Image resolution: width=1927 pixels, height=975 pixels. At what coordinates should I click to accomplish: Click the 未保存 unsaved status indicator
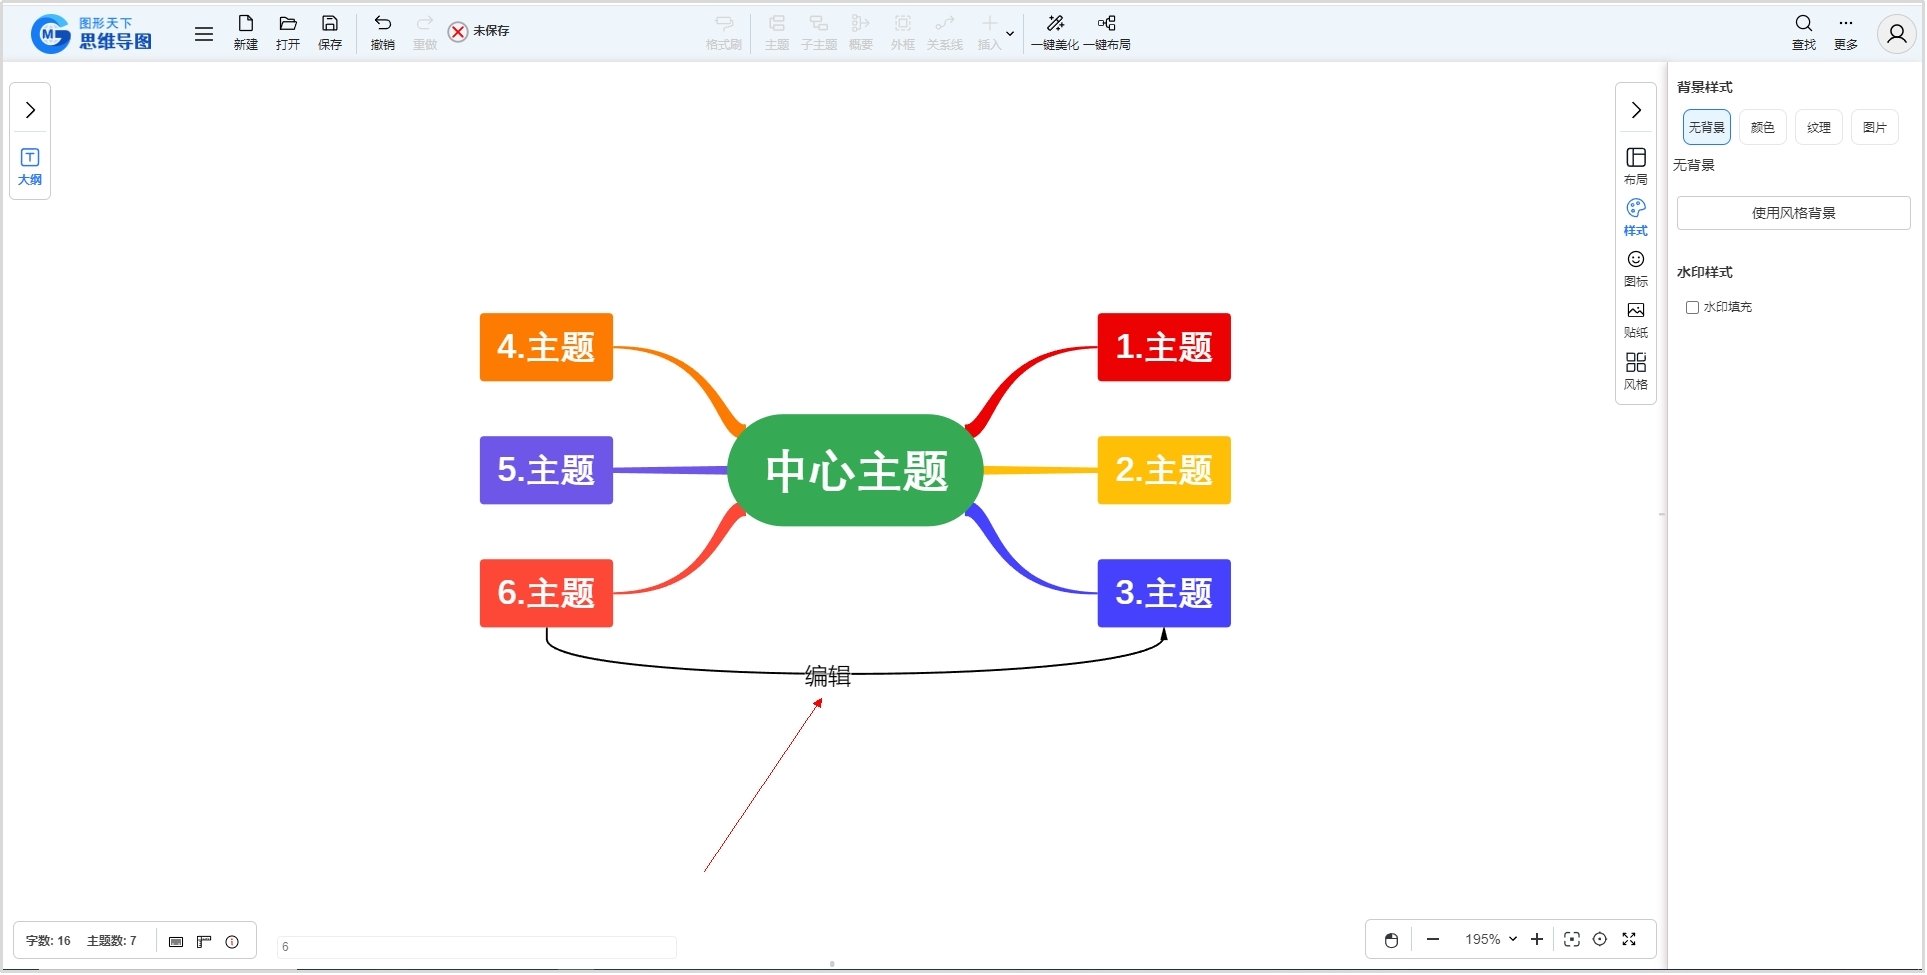pyautogui.click(x=479, y=32)
